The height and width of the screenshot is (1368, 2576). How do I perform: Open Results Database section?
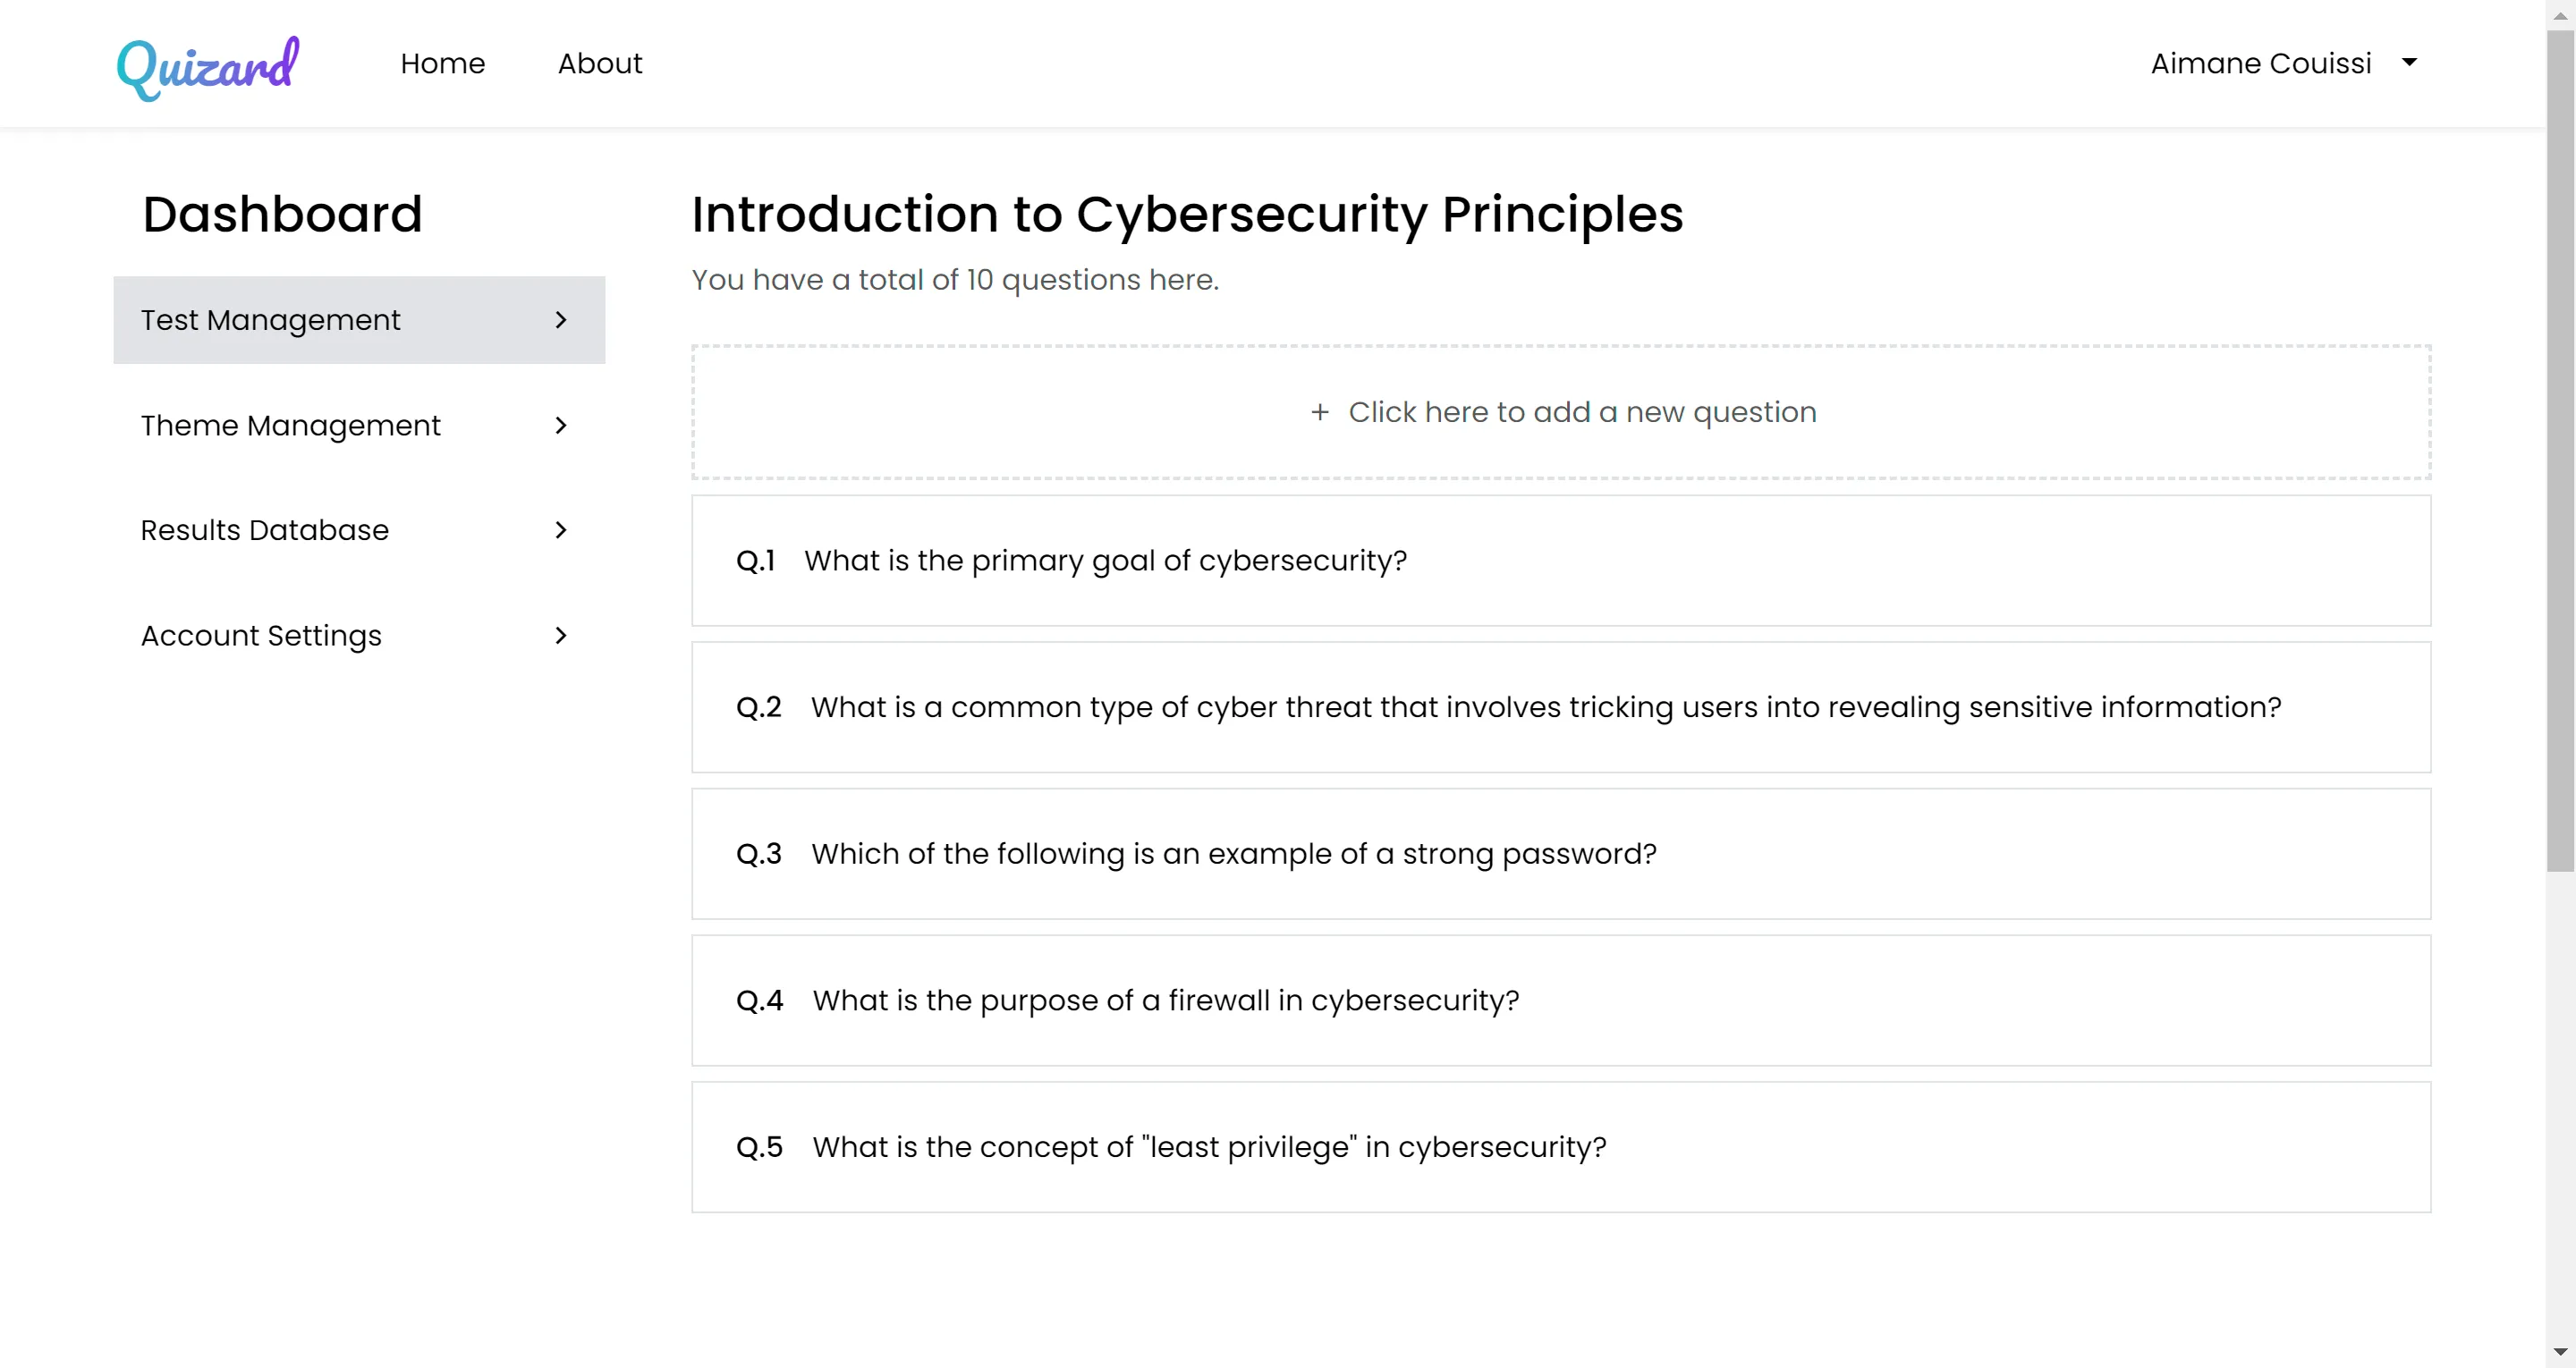coord(359,530)
